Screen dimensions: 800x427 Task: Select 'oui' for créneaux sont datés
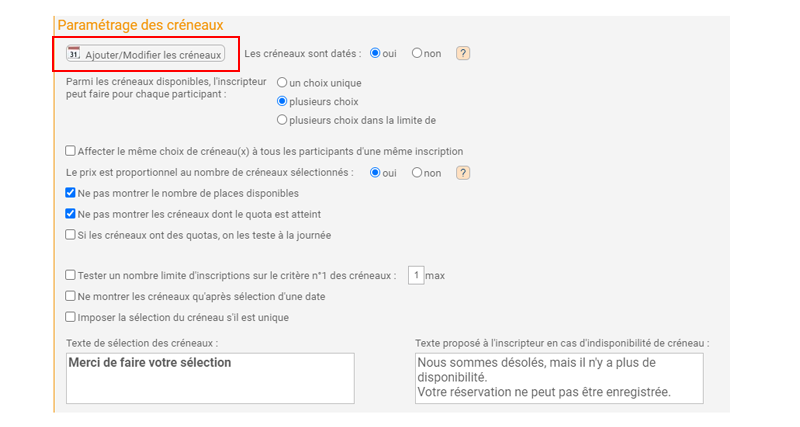375,53
